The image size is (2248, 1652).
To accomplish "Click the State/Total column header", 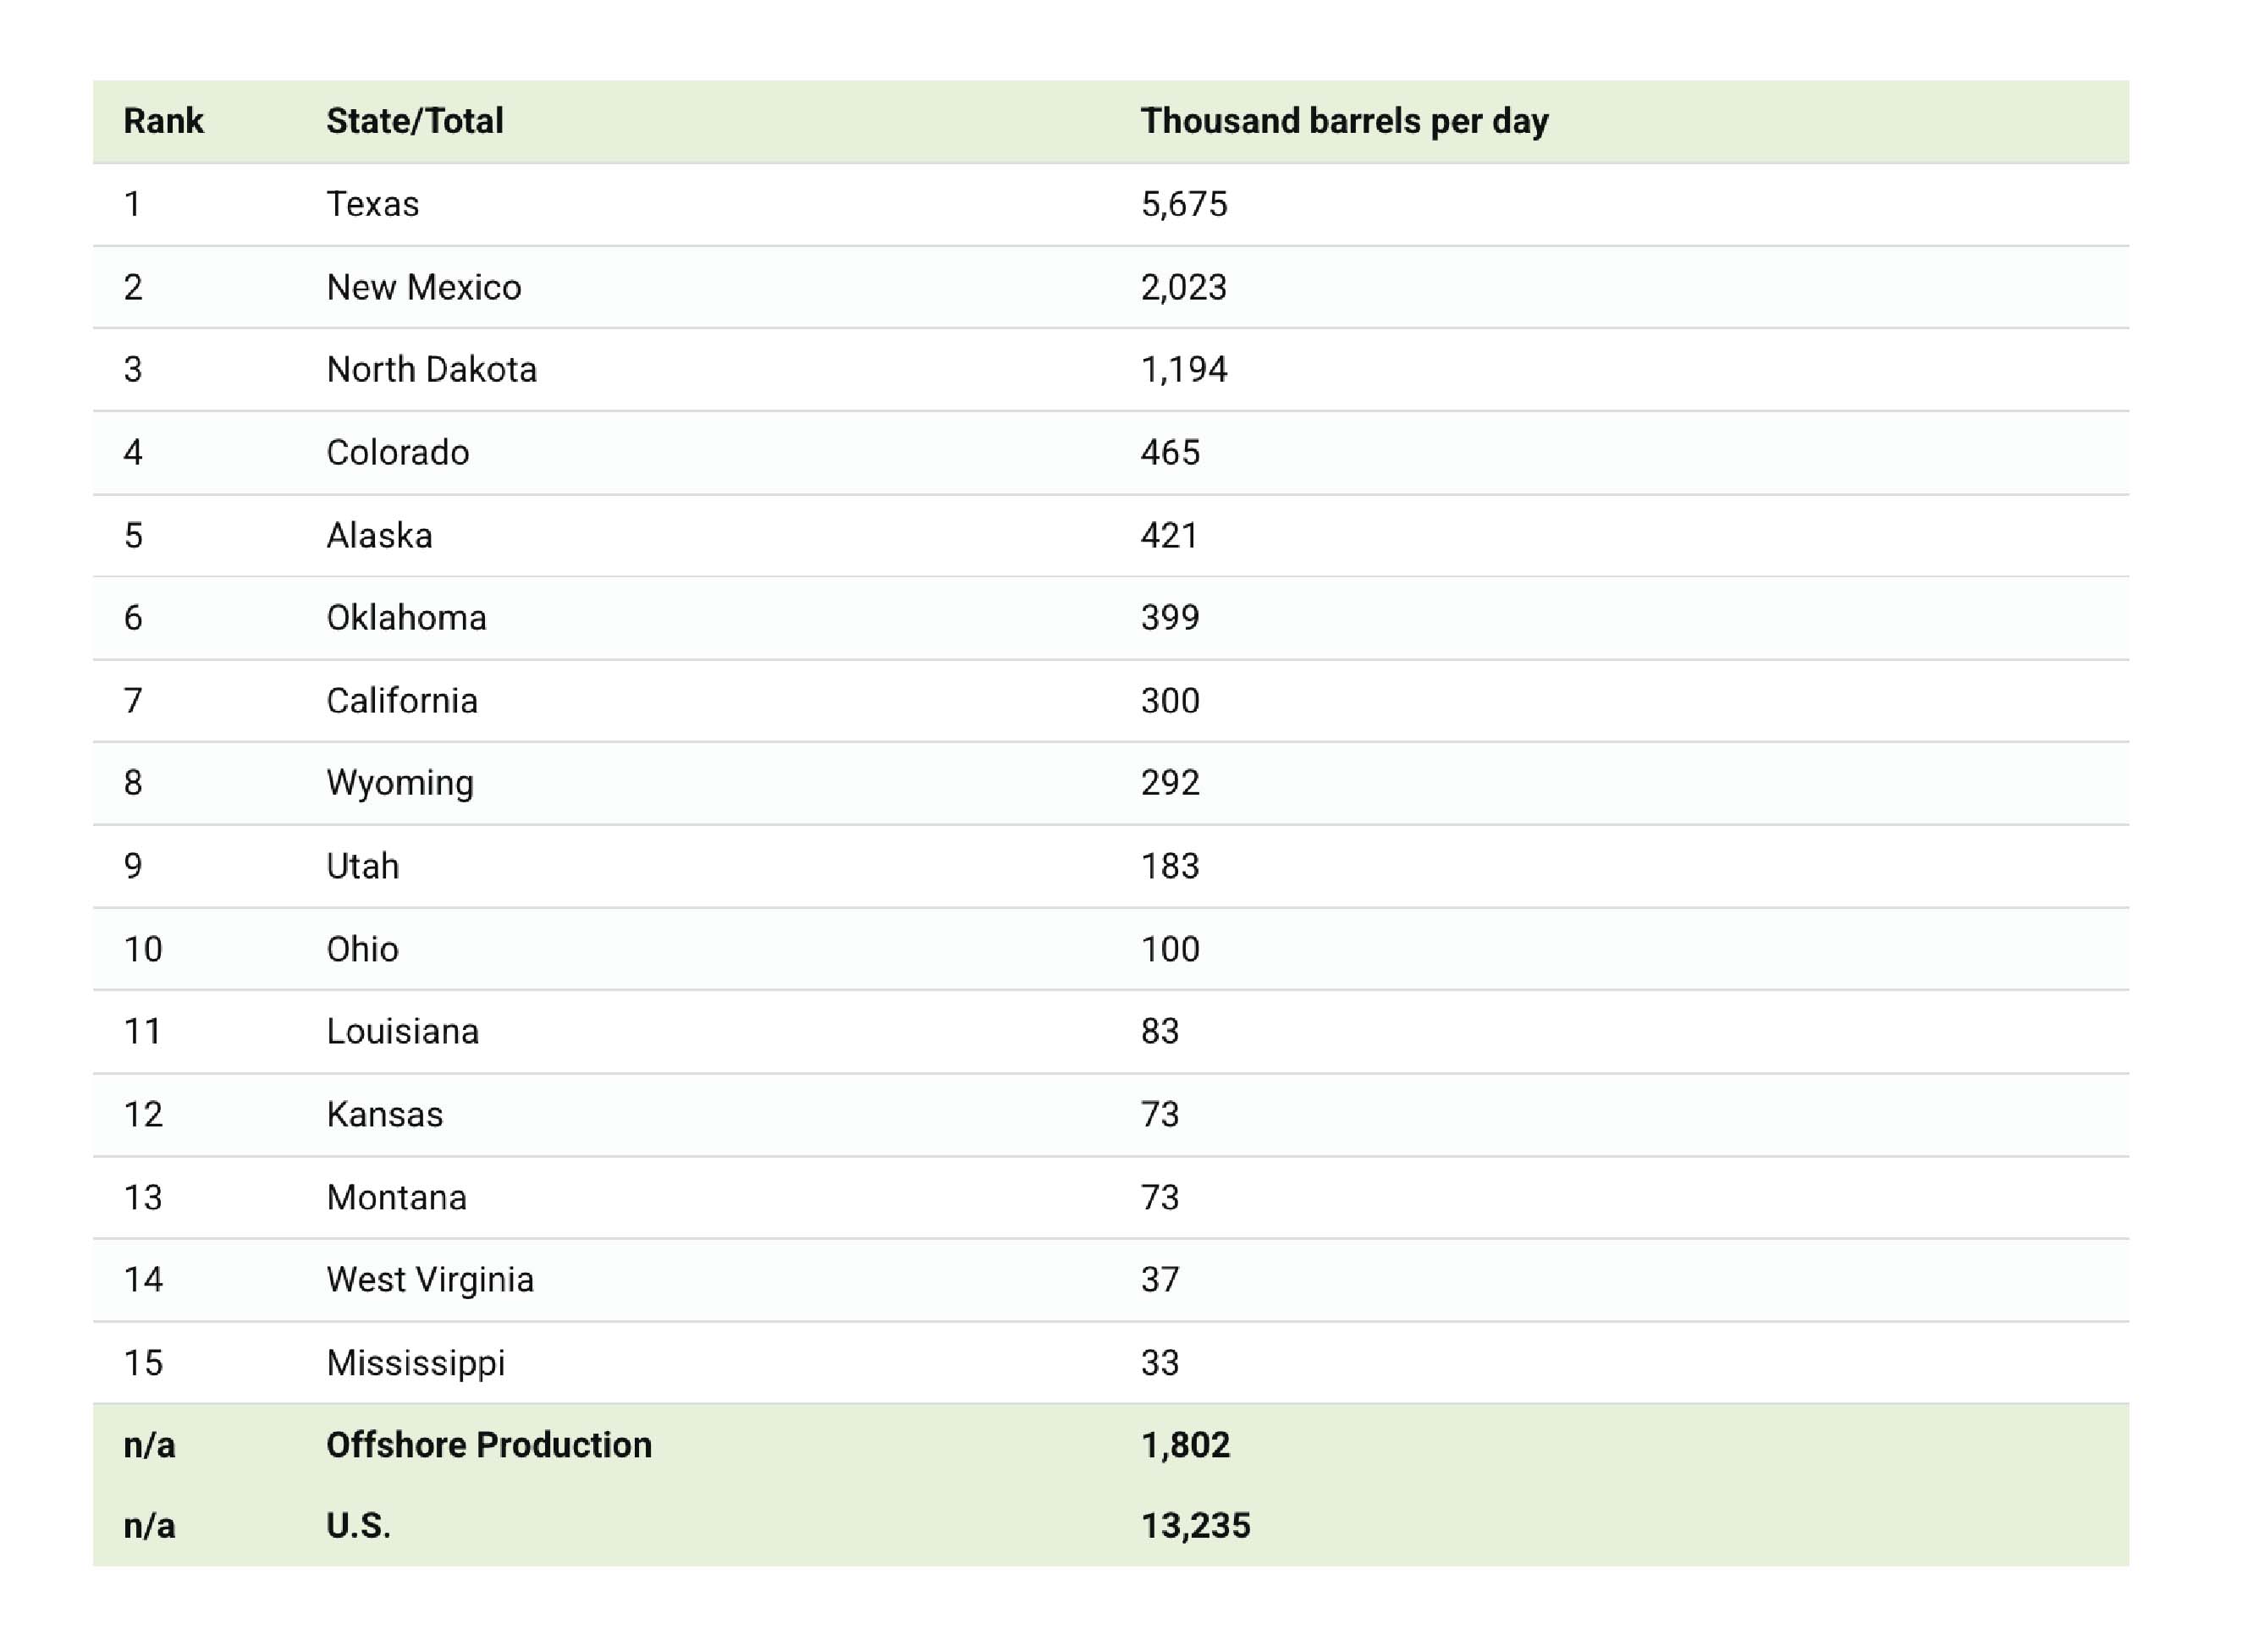I will coord(414,121).
